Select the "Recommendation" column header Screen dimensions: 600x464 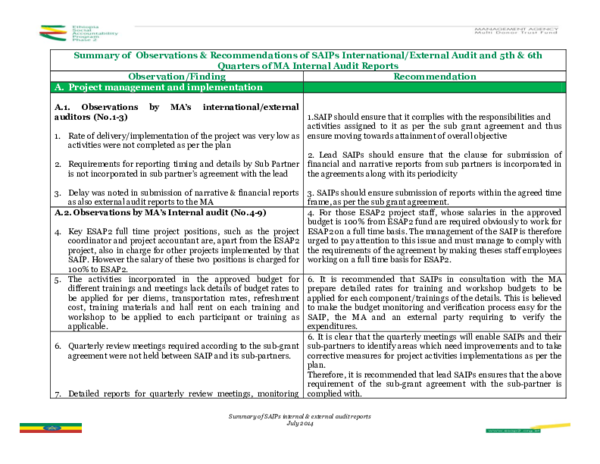(434, 77)
